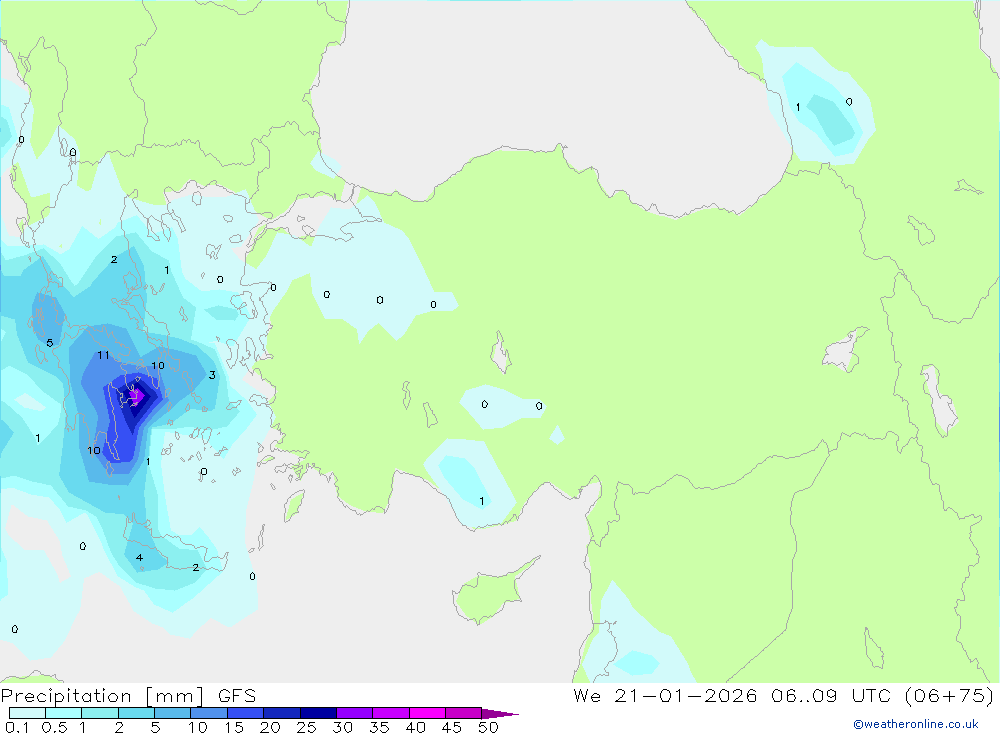
Task: Select the 'We 21-01-2026 06..09 UTC (06+75)' timestamp
Action: pos(783,695)
